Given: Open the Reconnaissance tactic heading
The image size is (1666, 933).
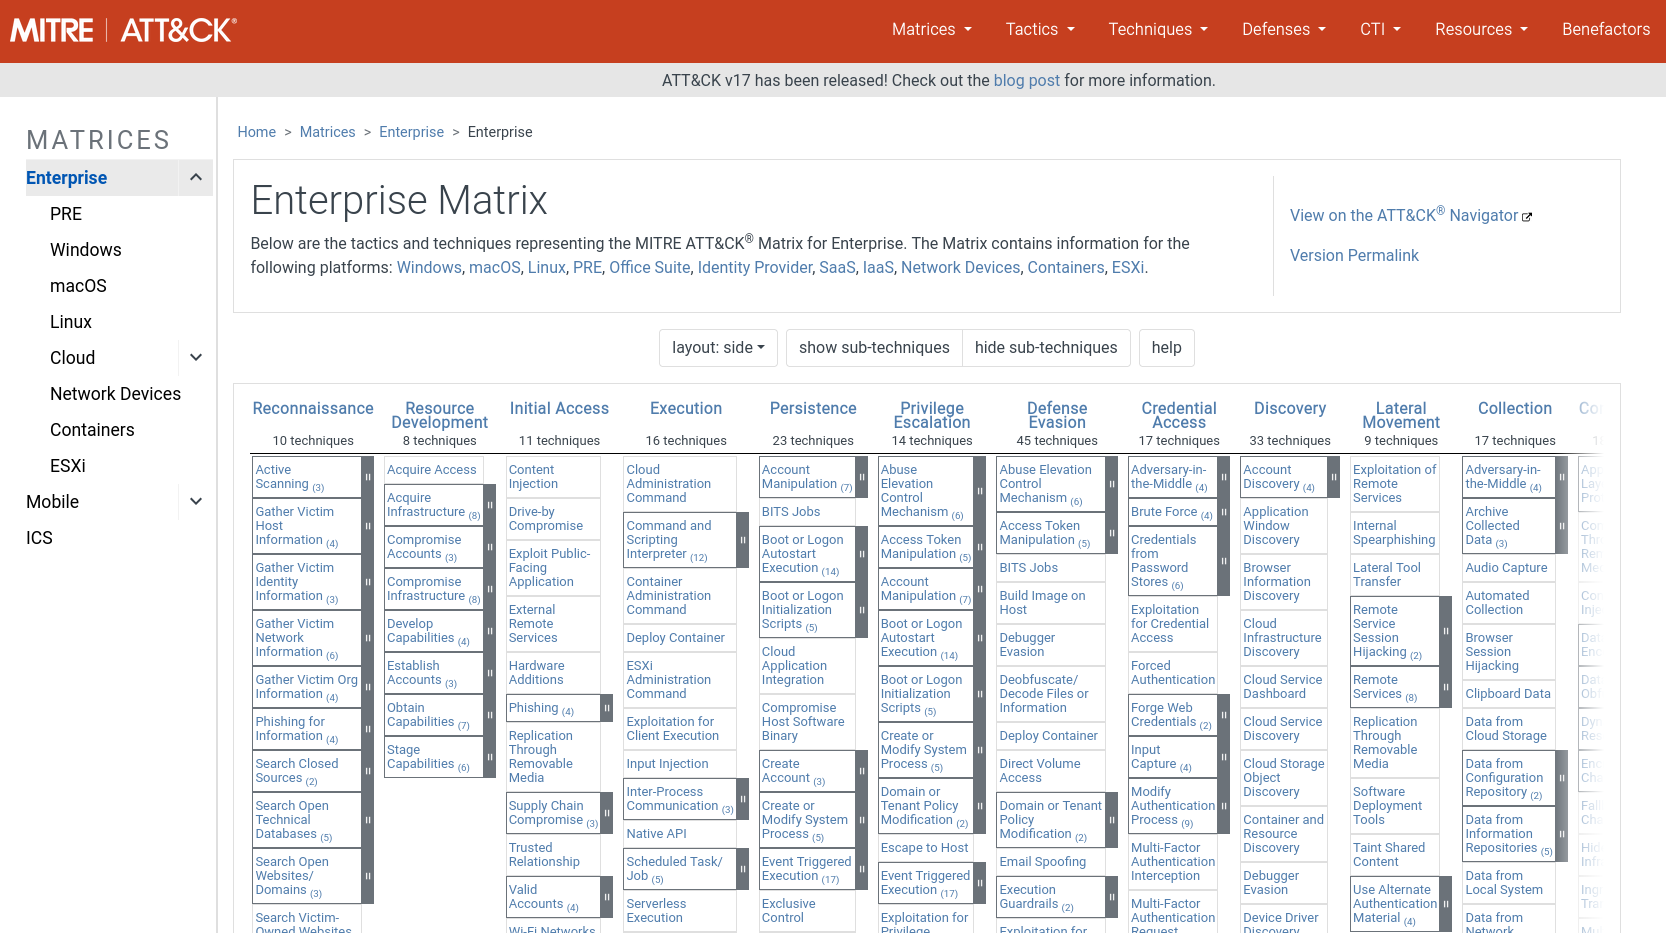Looking at the screenshot, I should [x=313, y=409].
